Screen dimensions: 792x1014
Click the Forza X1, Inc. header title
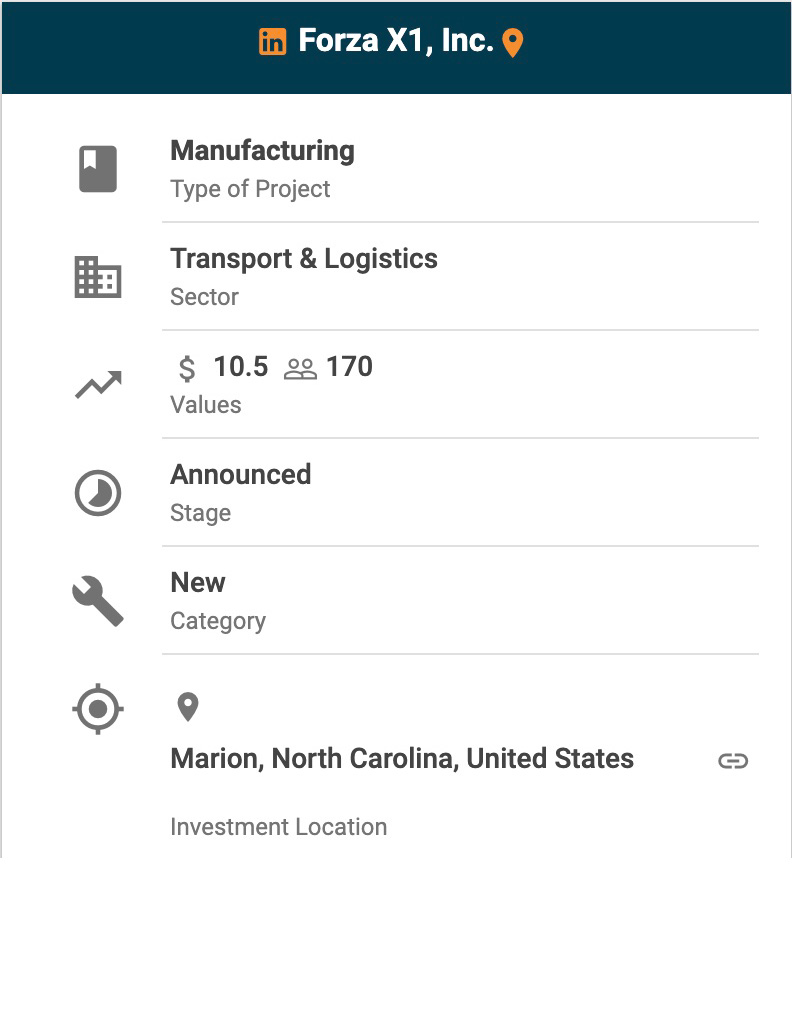pos(396,41)
